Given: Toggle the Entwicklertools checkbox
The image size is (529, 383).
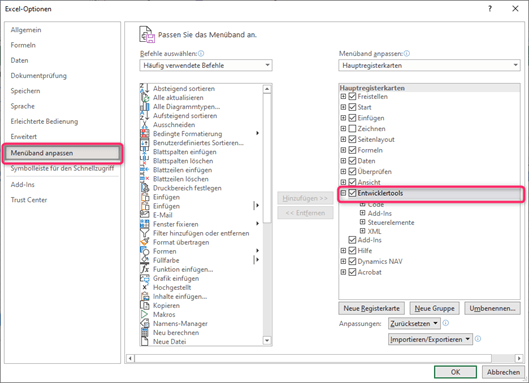Looking at the screenshot, I should [x=352, y=193].
